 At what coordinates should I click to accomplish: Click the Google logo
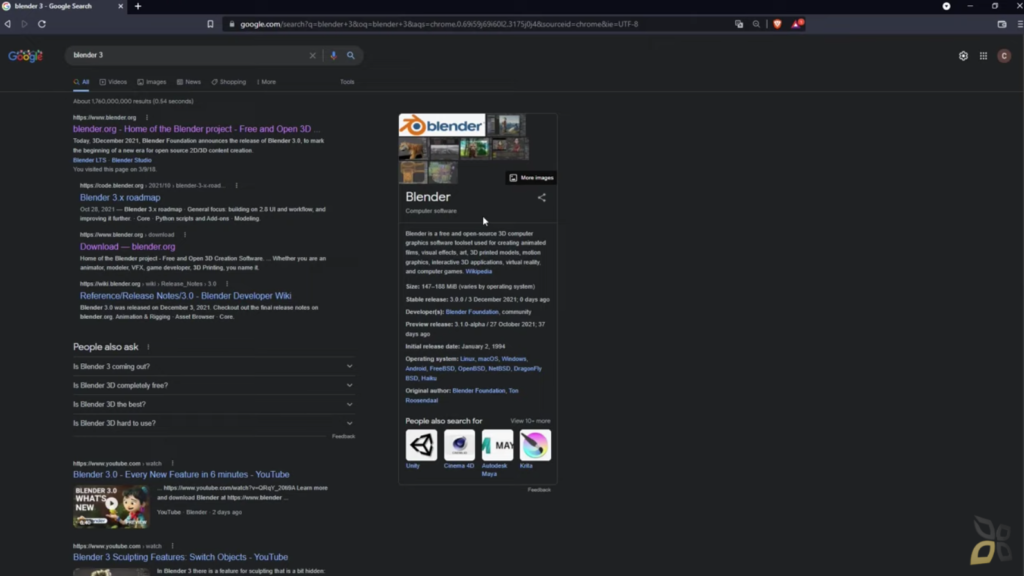coord(25,56)
